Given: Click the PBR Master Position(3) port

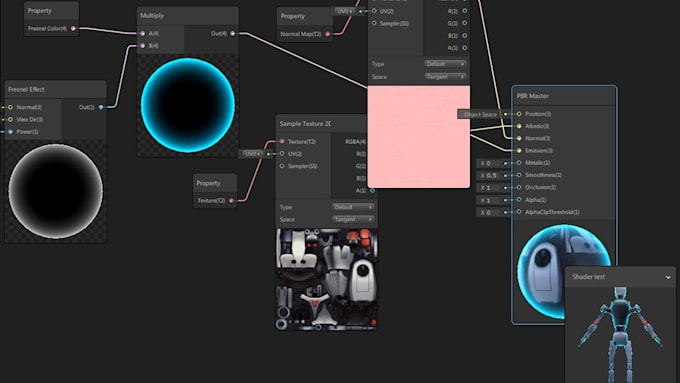Looking at the screenshot, I should [519, 114].
